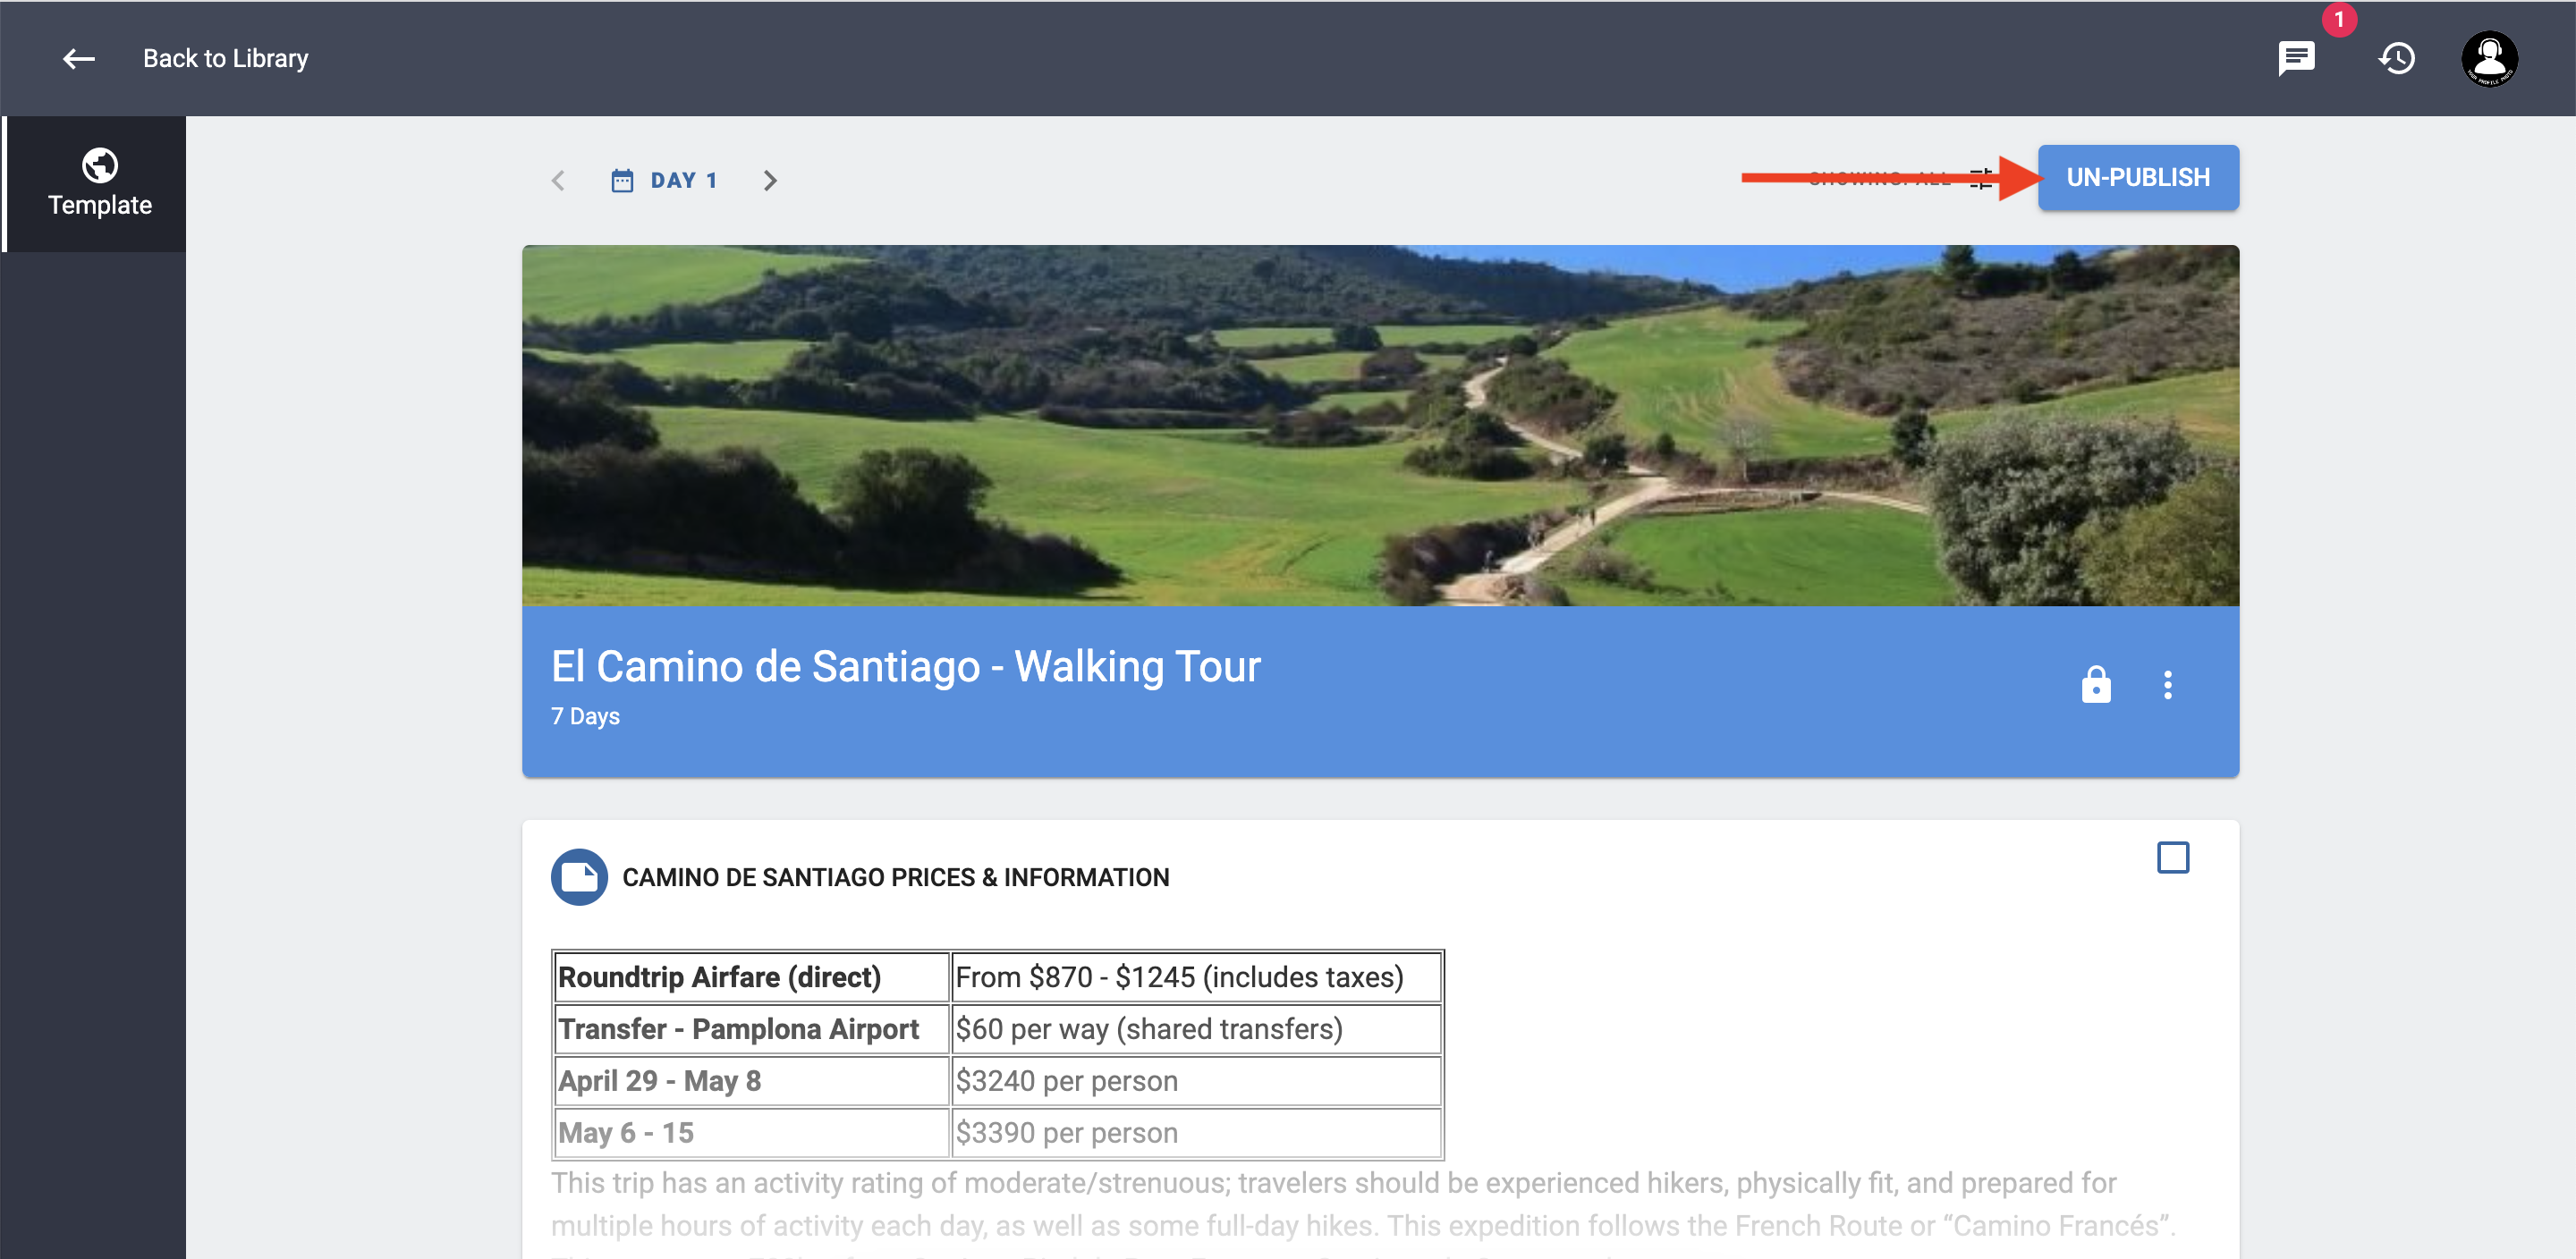Image resolution: width=2576 pixels, height=1259 pixels.
Task: Open the three-dot tour options menu
Action: [2167, 685]
